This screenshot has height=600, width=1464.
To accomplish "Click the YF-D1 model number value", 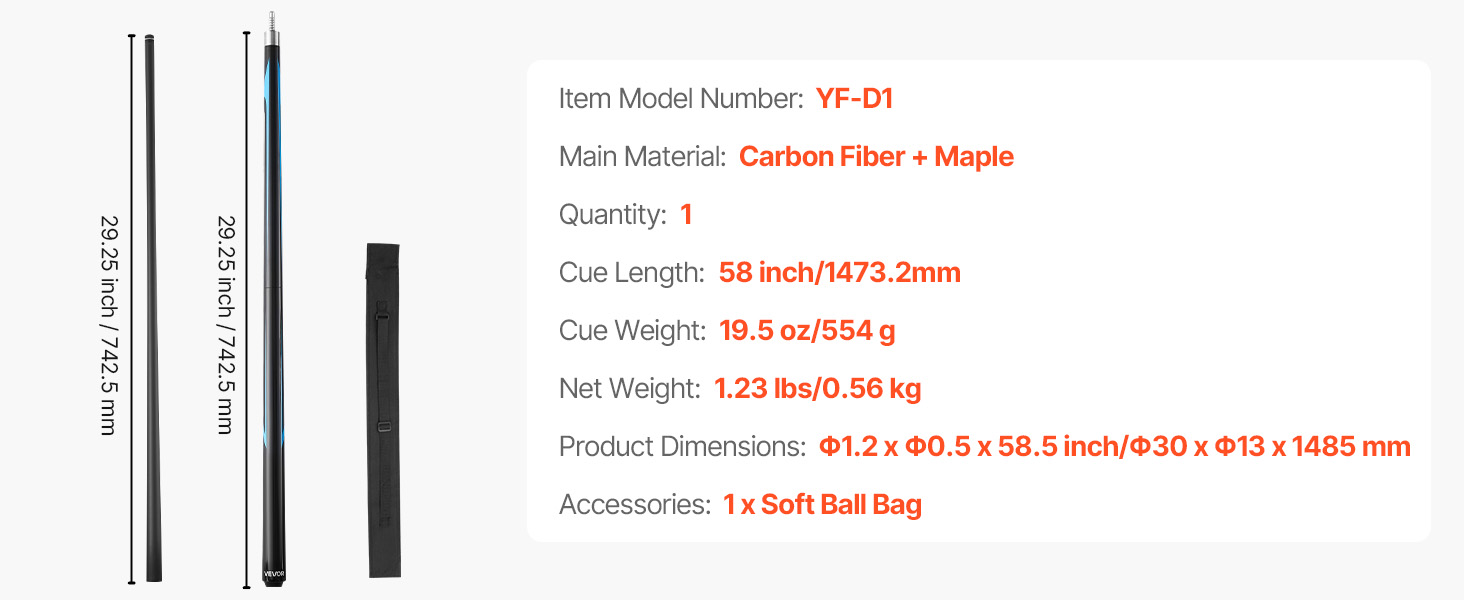I will pos(854,98).
